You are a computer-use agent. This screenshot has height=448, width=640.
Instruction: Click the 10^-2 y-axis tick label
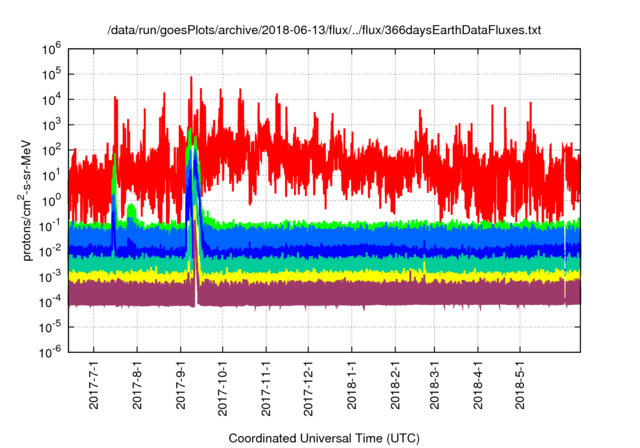50,252
